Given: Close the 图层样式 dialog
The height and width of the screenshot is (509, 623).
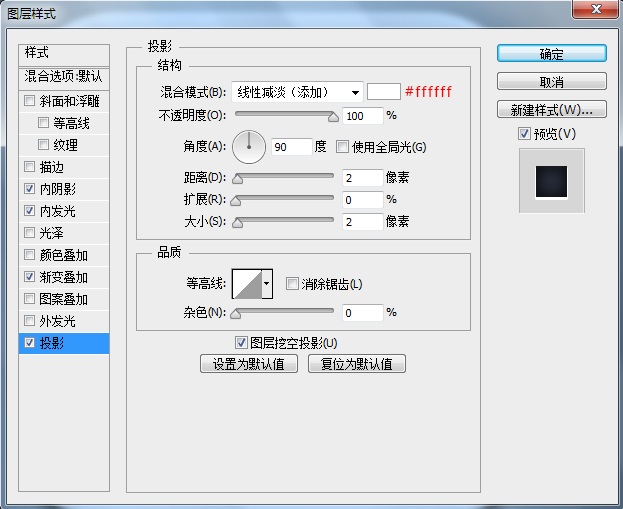Looking at the screenshot, I should 596,9.
